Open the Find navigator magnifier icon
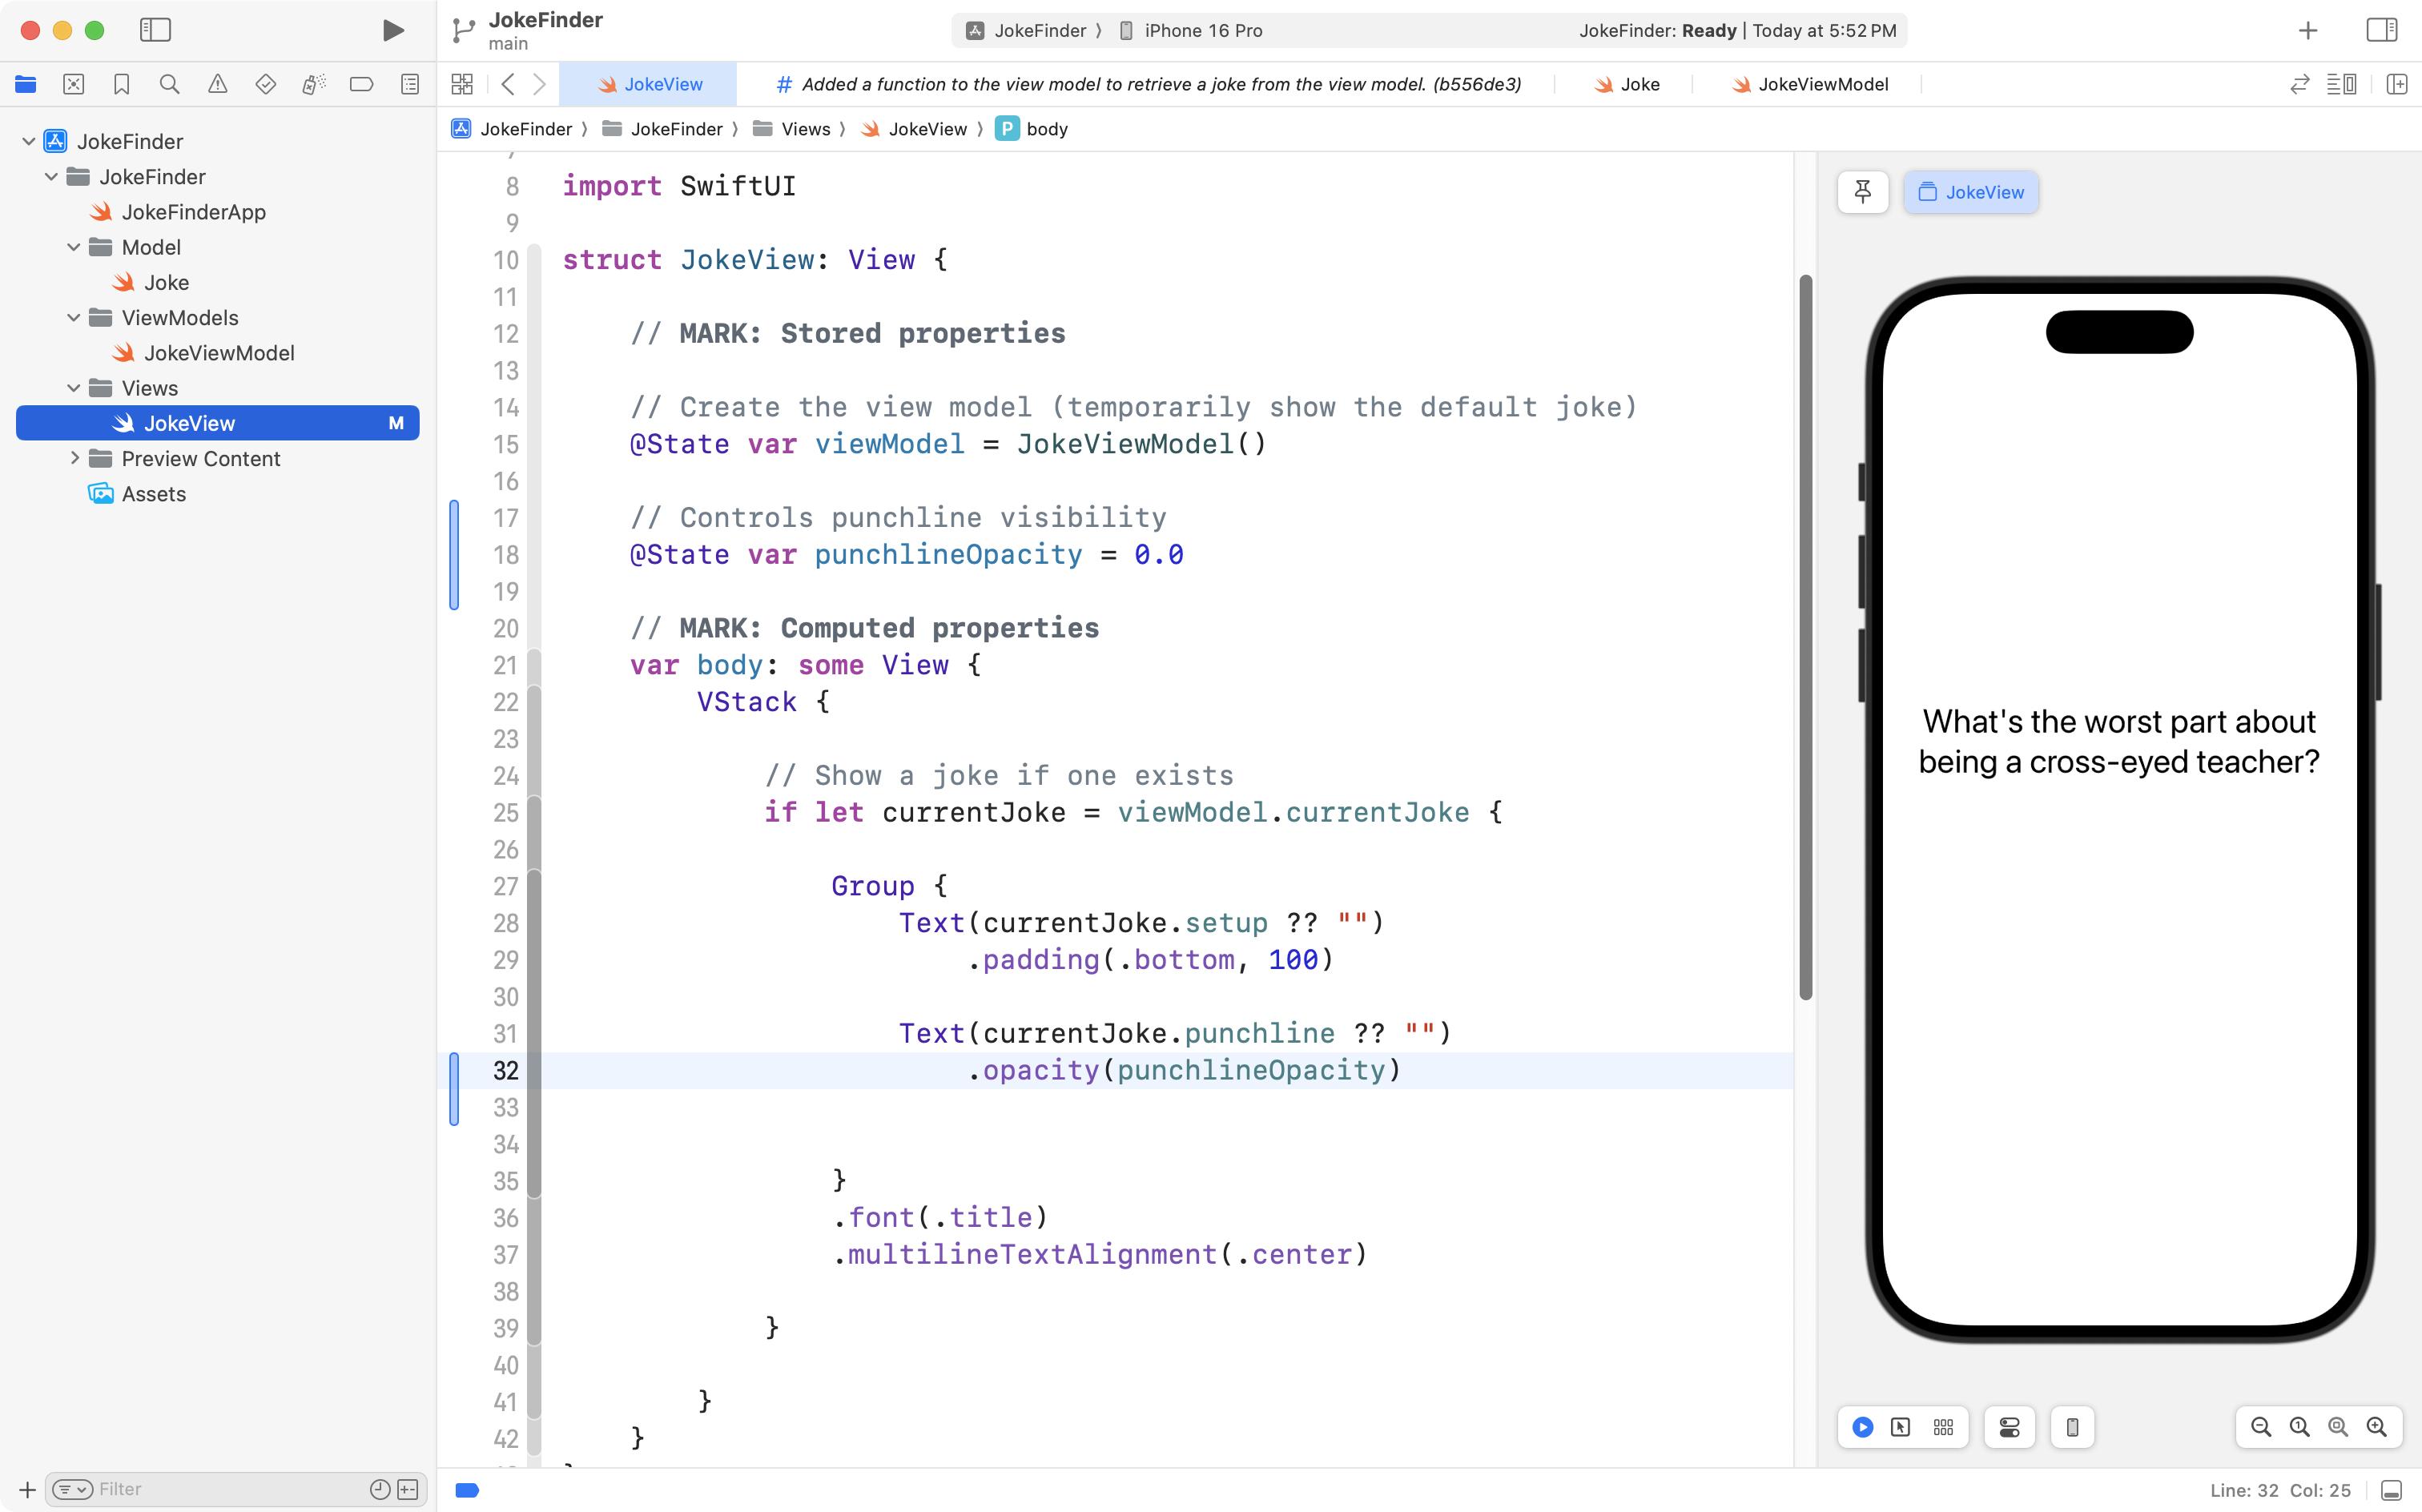This screenshot has height=1512, width=2422. tap(169, 84)
